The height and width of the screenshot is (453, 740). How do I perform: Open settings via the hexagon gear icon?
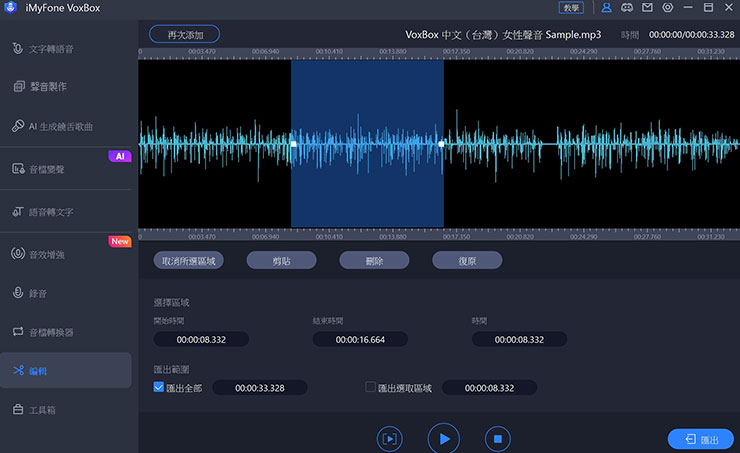pyautogui.click(x=668, y=7)
